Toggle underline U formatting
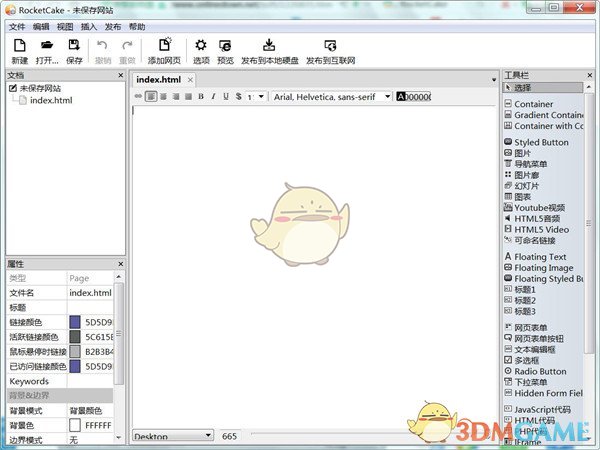Viewport: 600px width, 450px height. coord(226,96)
